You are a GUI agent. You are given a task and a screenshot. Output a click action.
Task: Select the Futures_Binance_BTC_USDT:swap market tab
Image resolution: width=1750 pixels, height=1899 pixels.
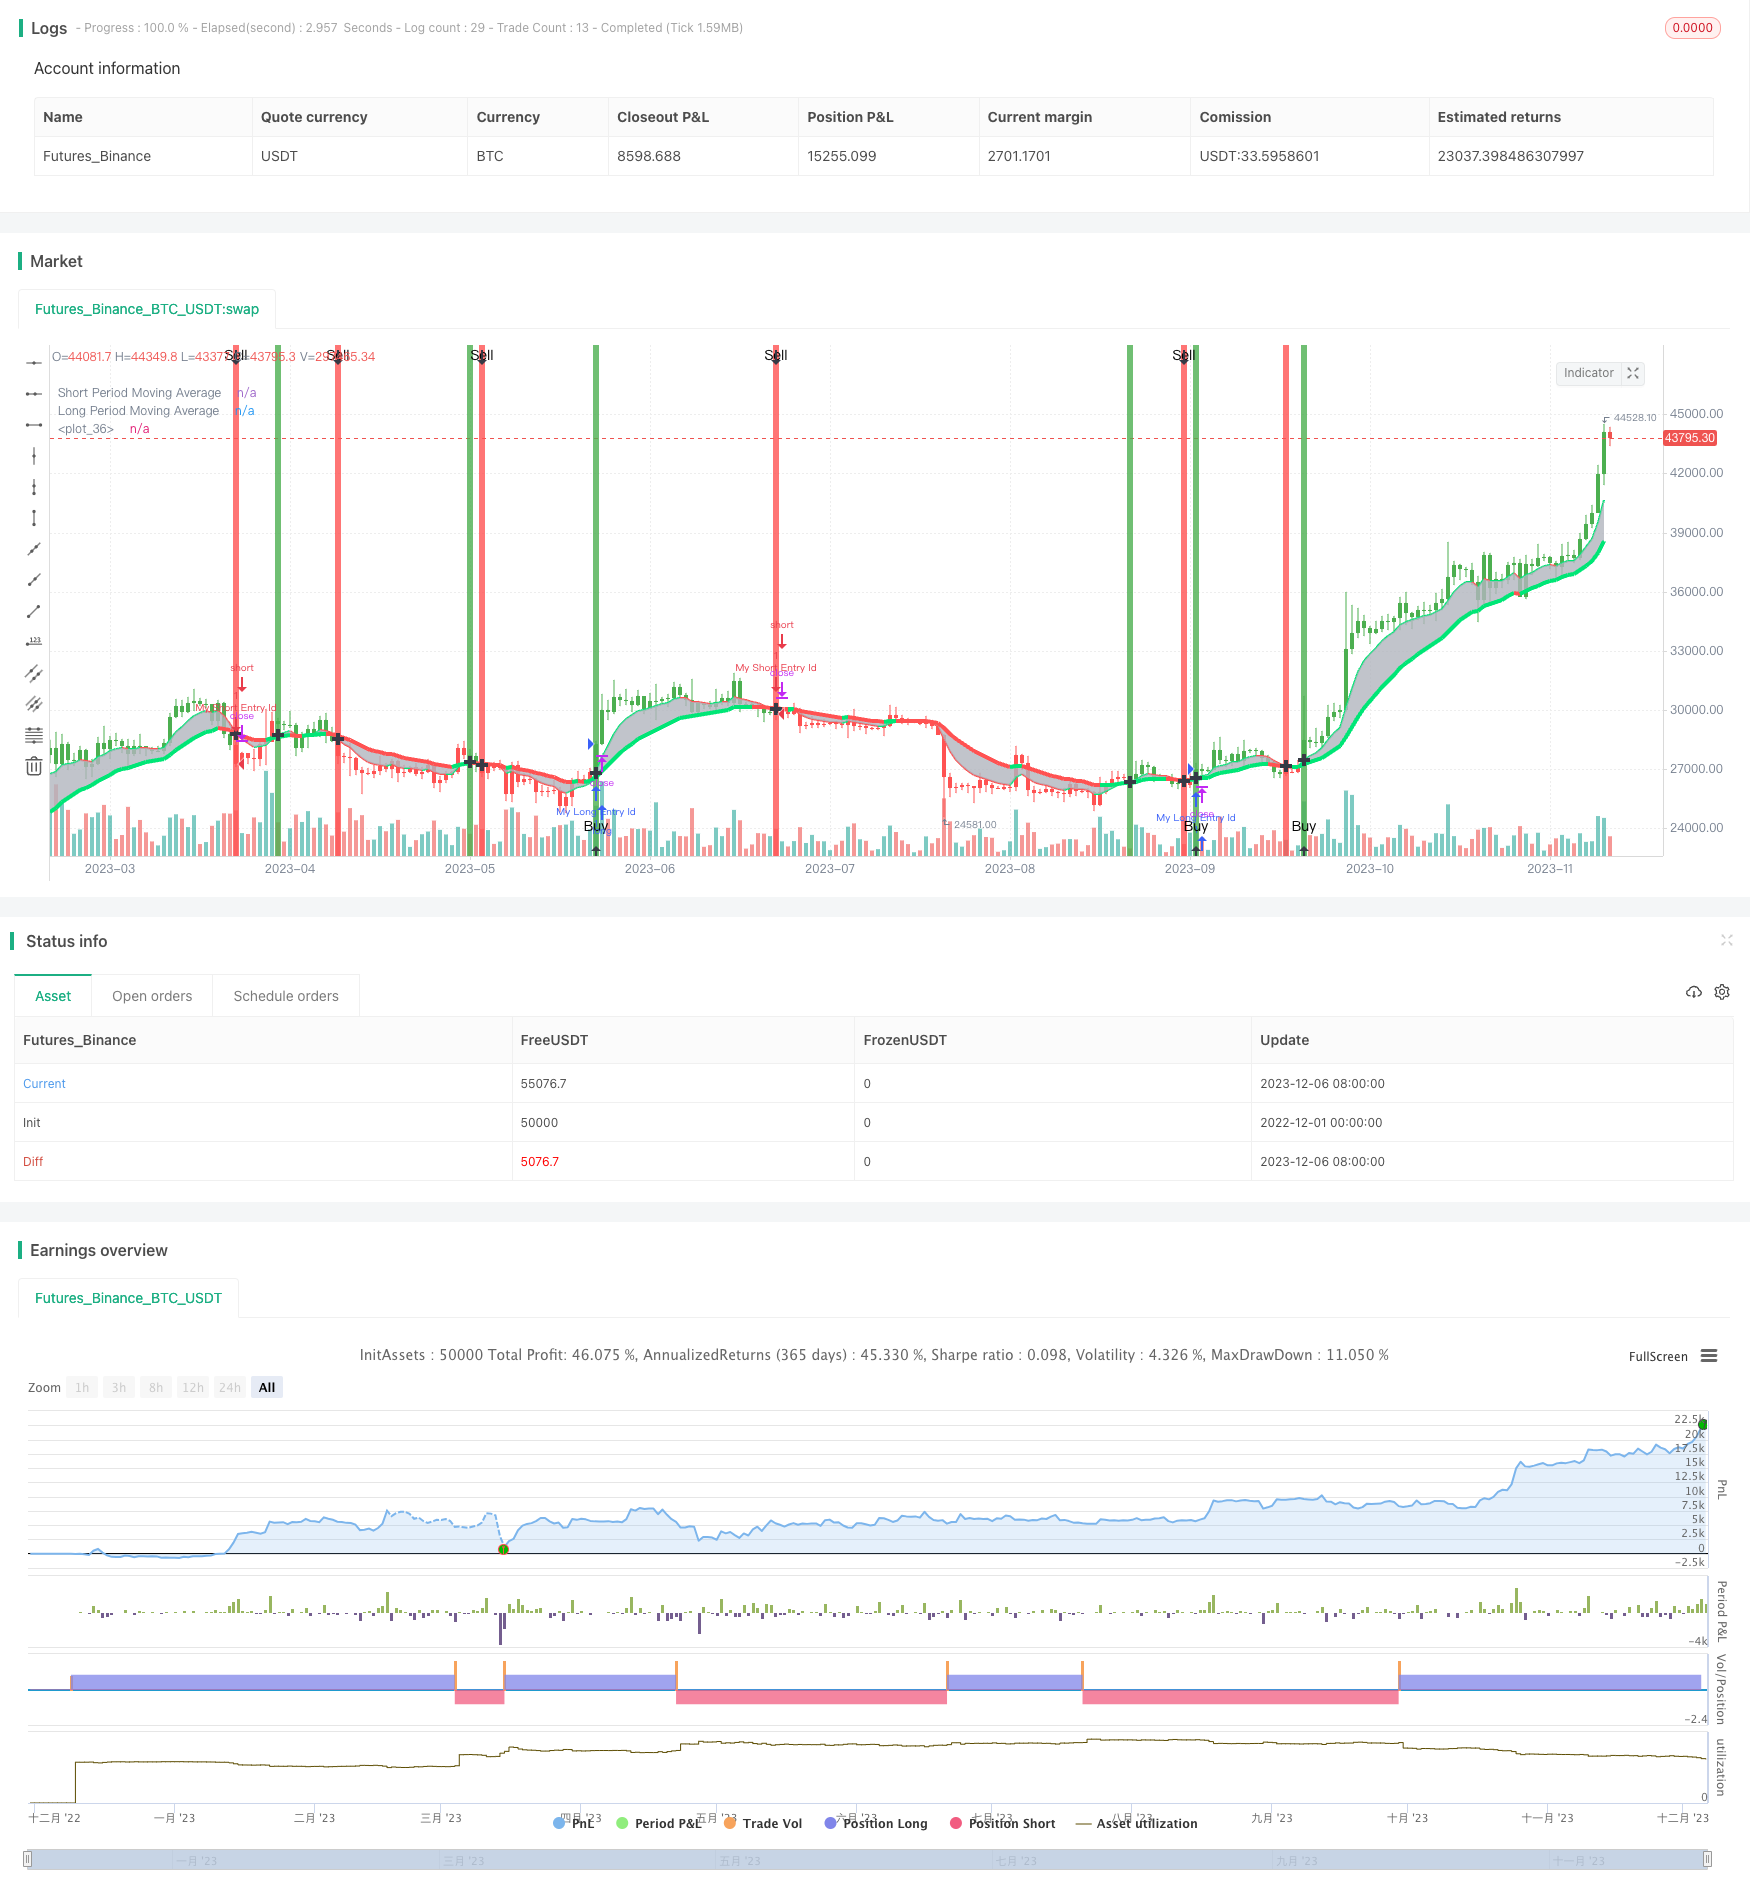click(147, 309)
